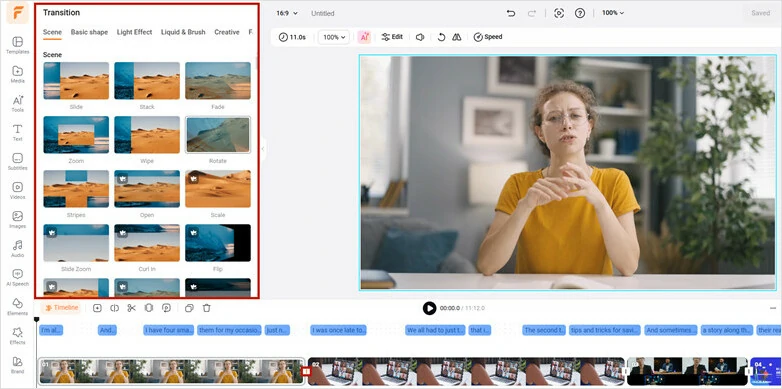Click the split icon beside the scissors
Viewport: 782px width, 389px height.
[114, 308]
